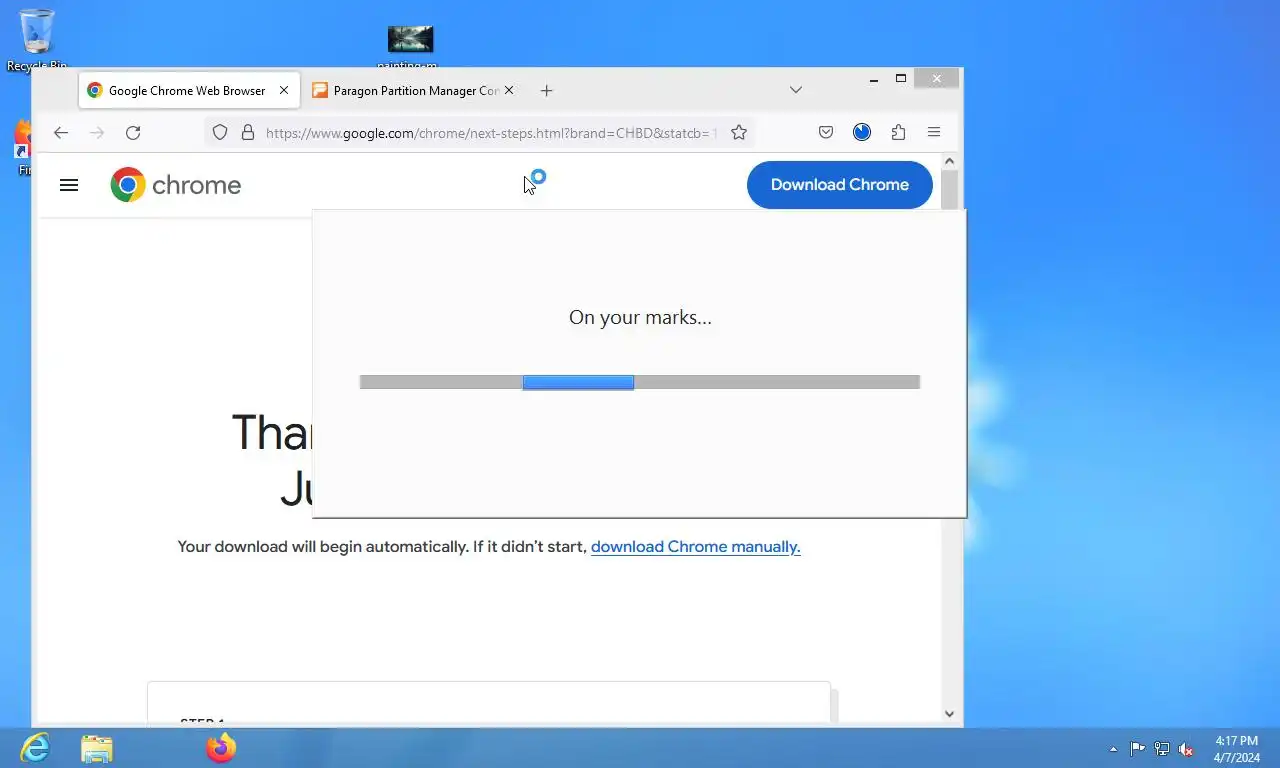
Task: Switch to Paragon Partition Manager tab
Action: pyautogui.click(x=413, y=90)
